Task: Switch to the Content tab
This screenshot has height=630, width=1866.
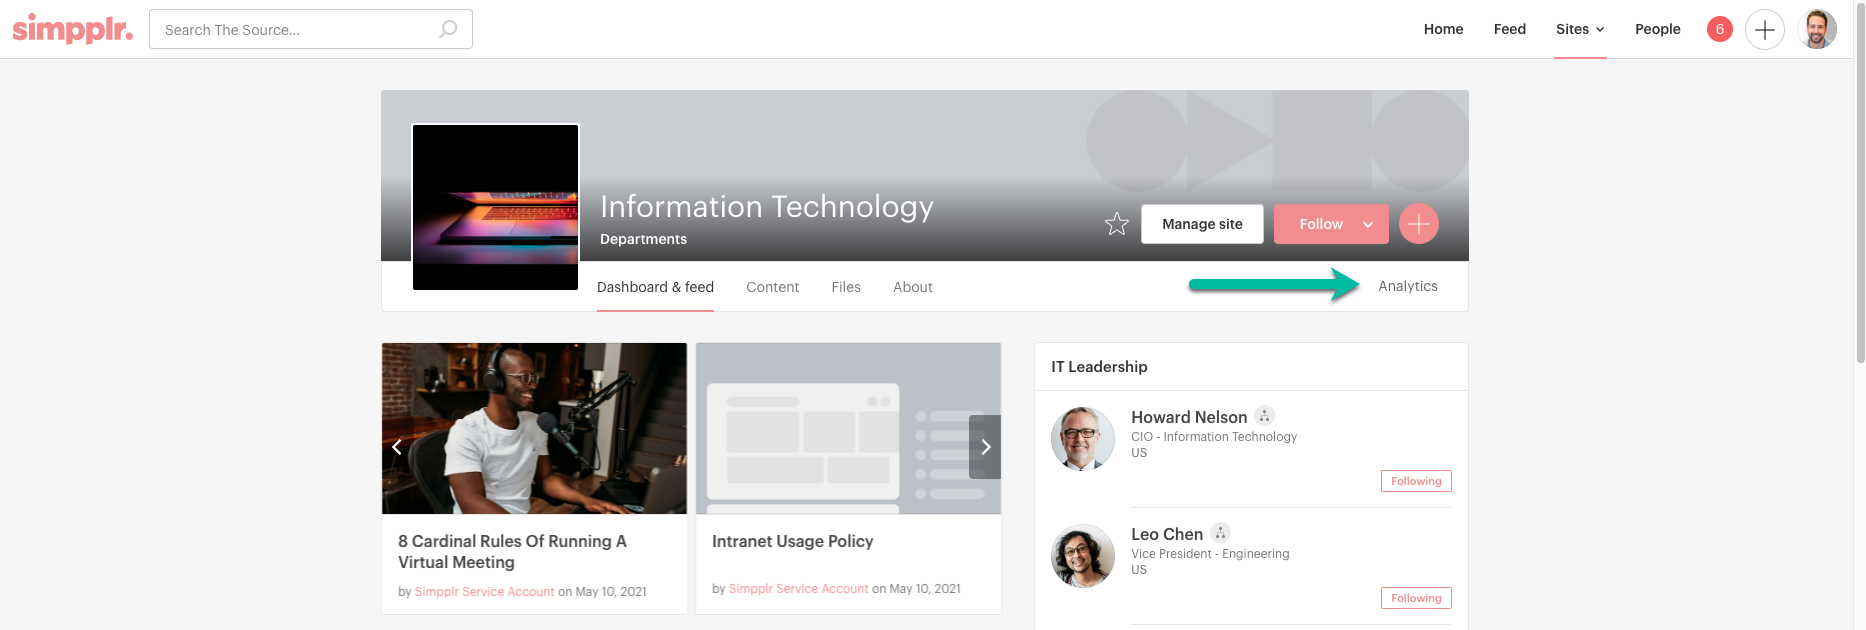Action: pyautogui.click(x=772, y=287)
